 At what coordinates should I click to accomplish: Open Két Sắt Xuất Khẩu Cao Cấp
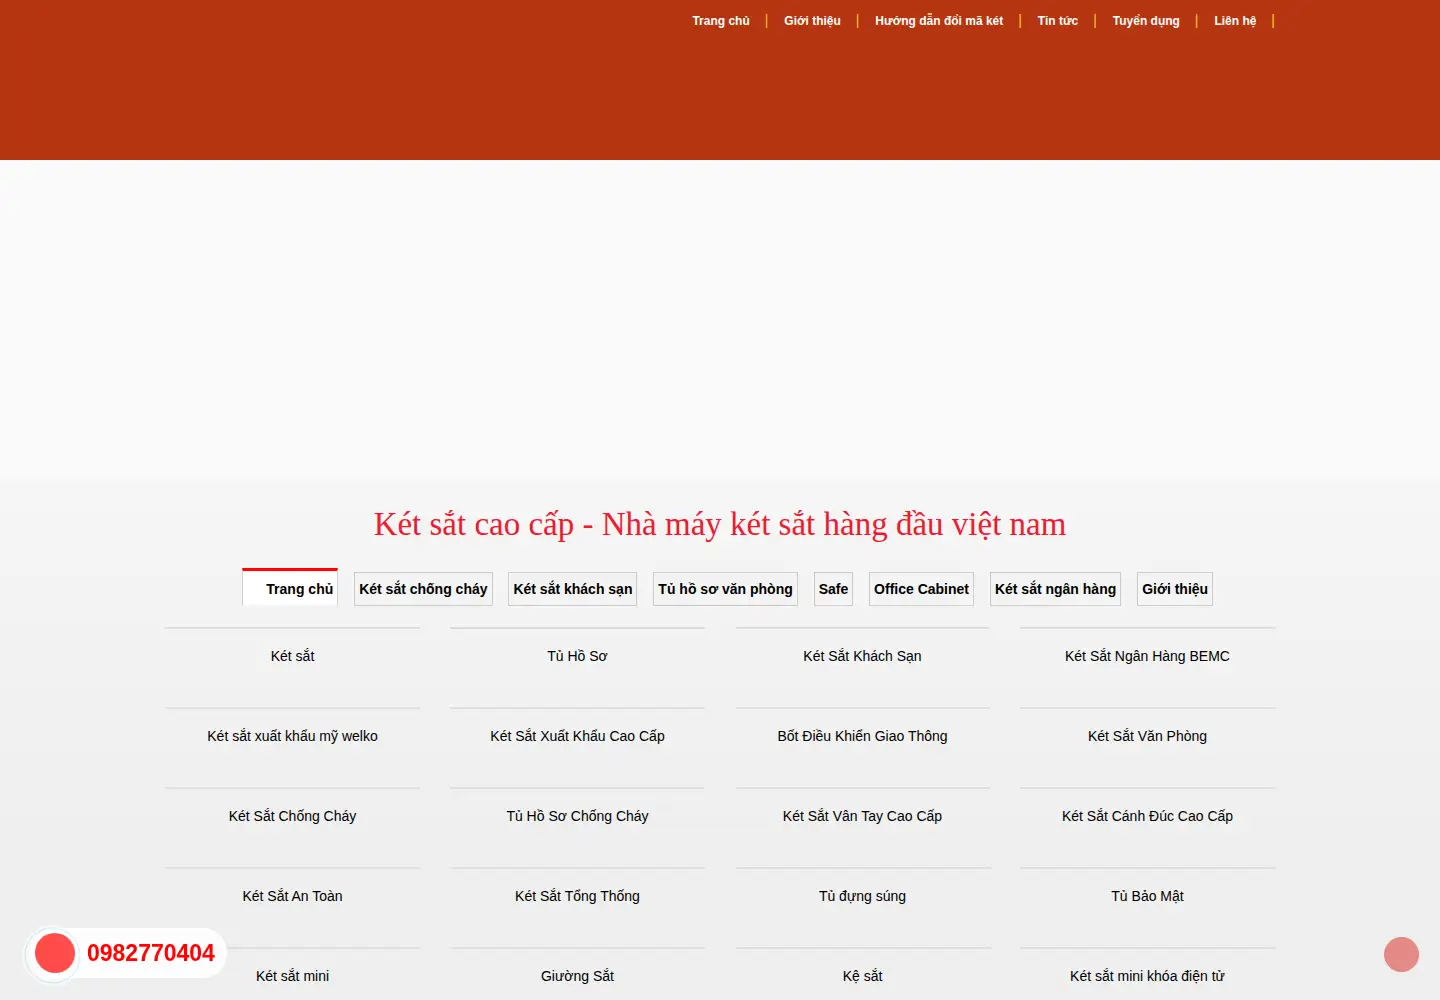[x=577, y=736]
